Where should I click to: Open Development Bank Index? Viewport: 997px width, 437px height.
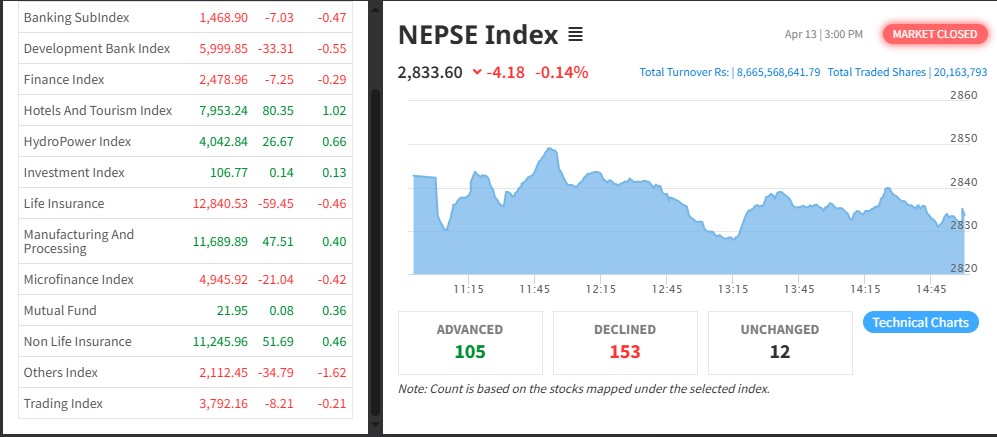point(96,49)
